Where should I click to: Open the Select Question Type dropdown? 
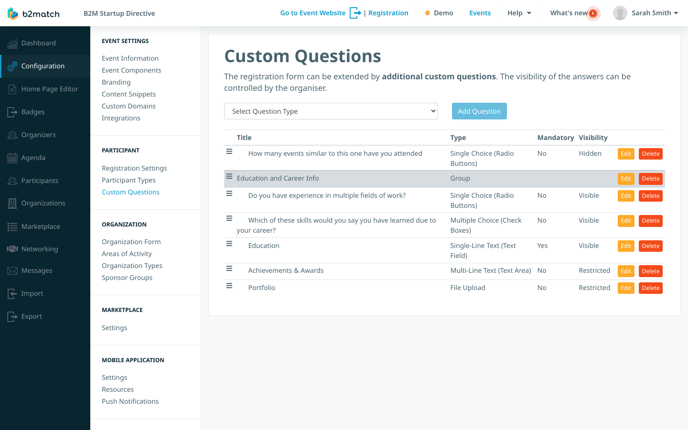(x=331, y=111)
